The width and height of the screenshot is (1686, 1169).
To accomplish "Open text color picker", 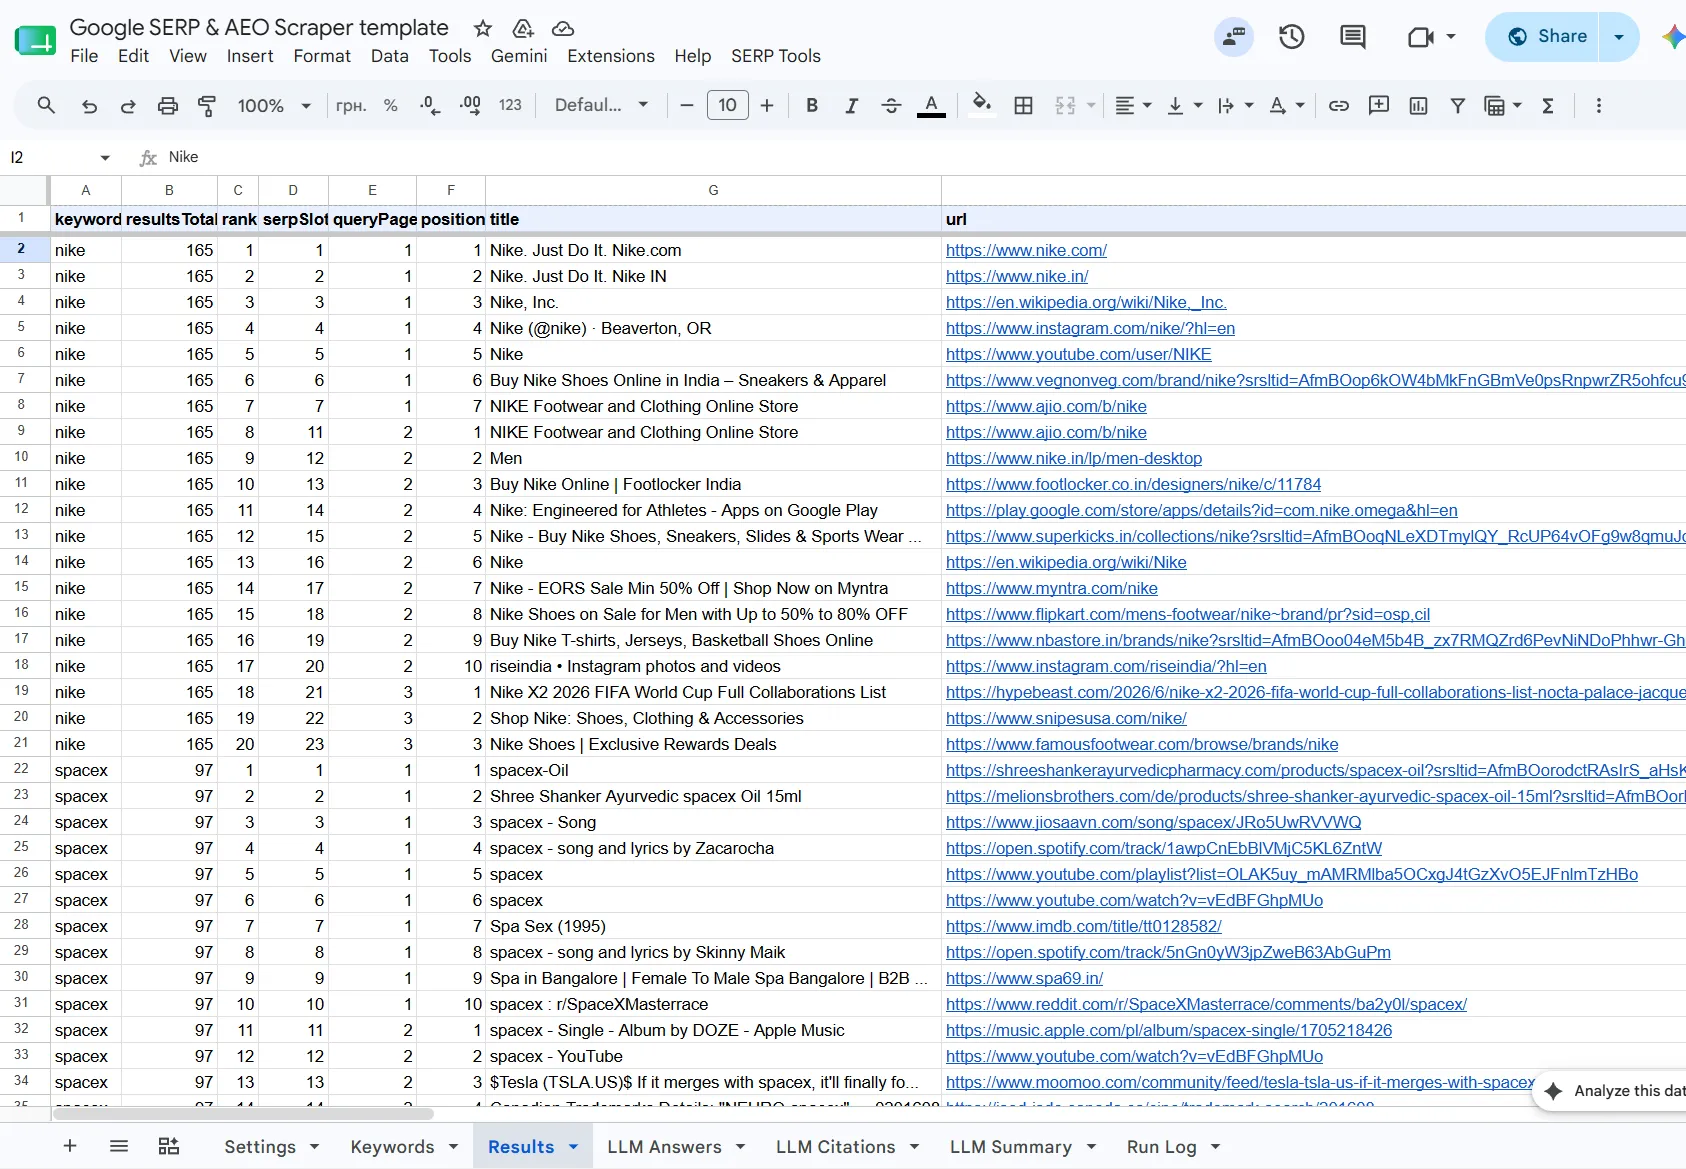I will tap(931, 105).
